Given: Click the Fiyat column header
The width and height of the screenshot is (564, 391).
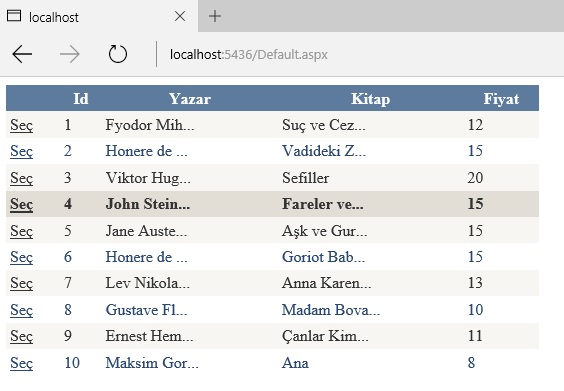Looking at the screenshot, I should [501, 99].
